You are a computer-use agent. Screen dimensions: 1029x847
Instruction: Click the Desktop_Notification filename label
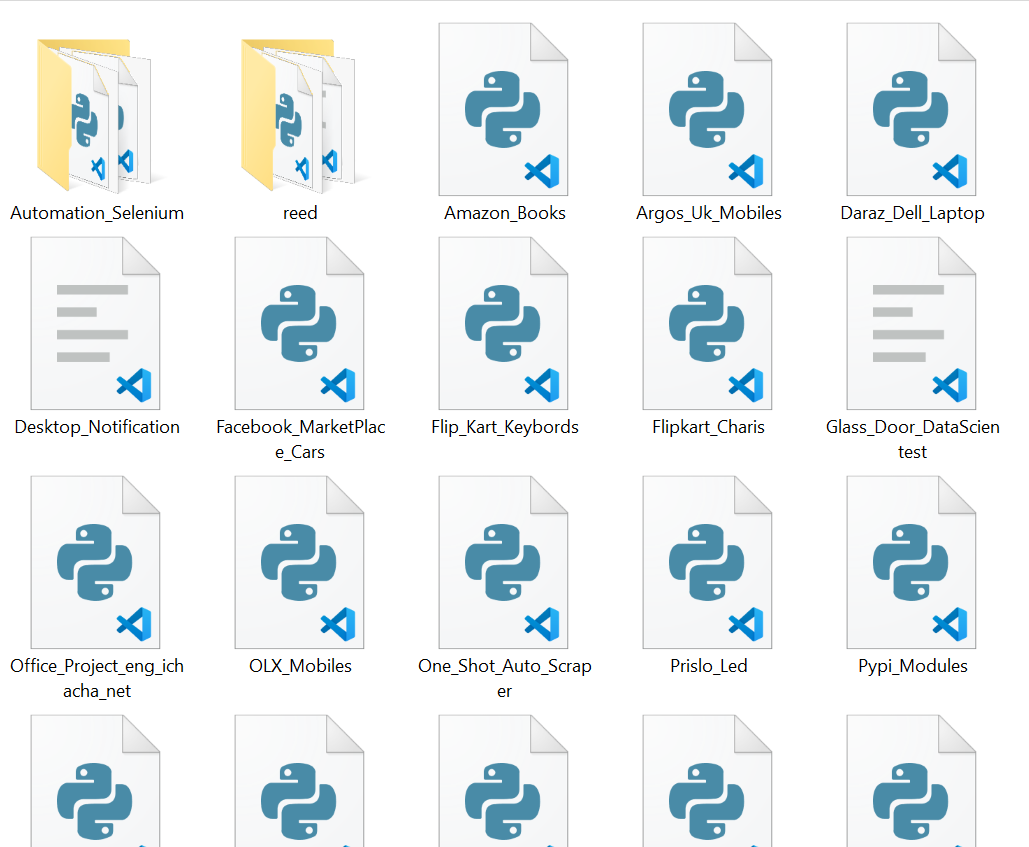click(97, 427)
